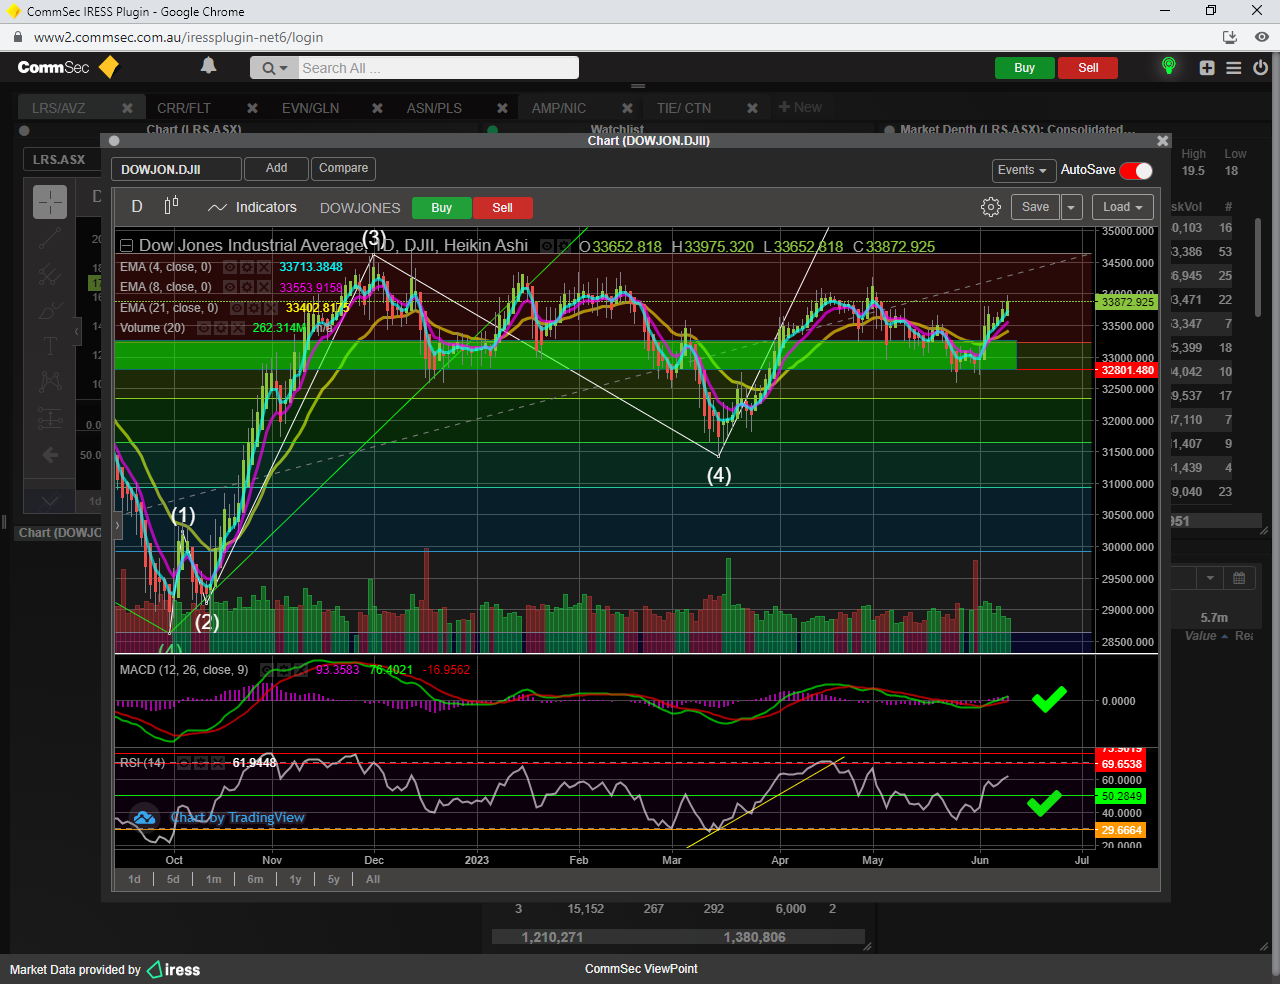
Task: Click the power logout icon
Action: point(1260,68)
